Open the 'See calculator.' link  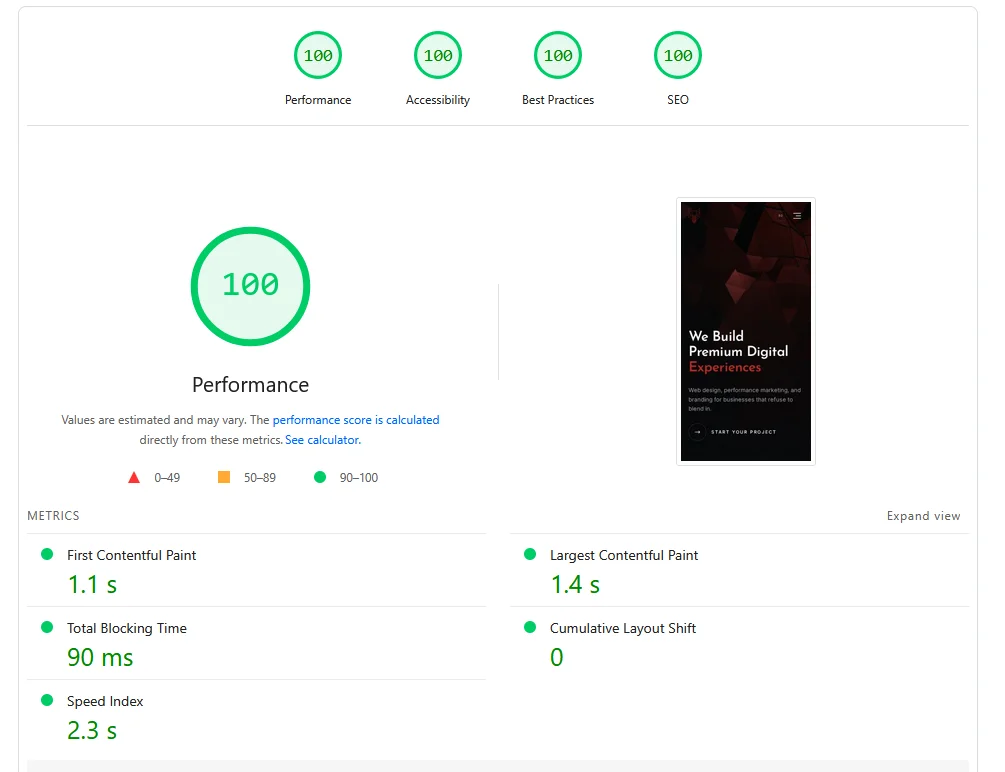(x=323, y=440)
